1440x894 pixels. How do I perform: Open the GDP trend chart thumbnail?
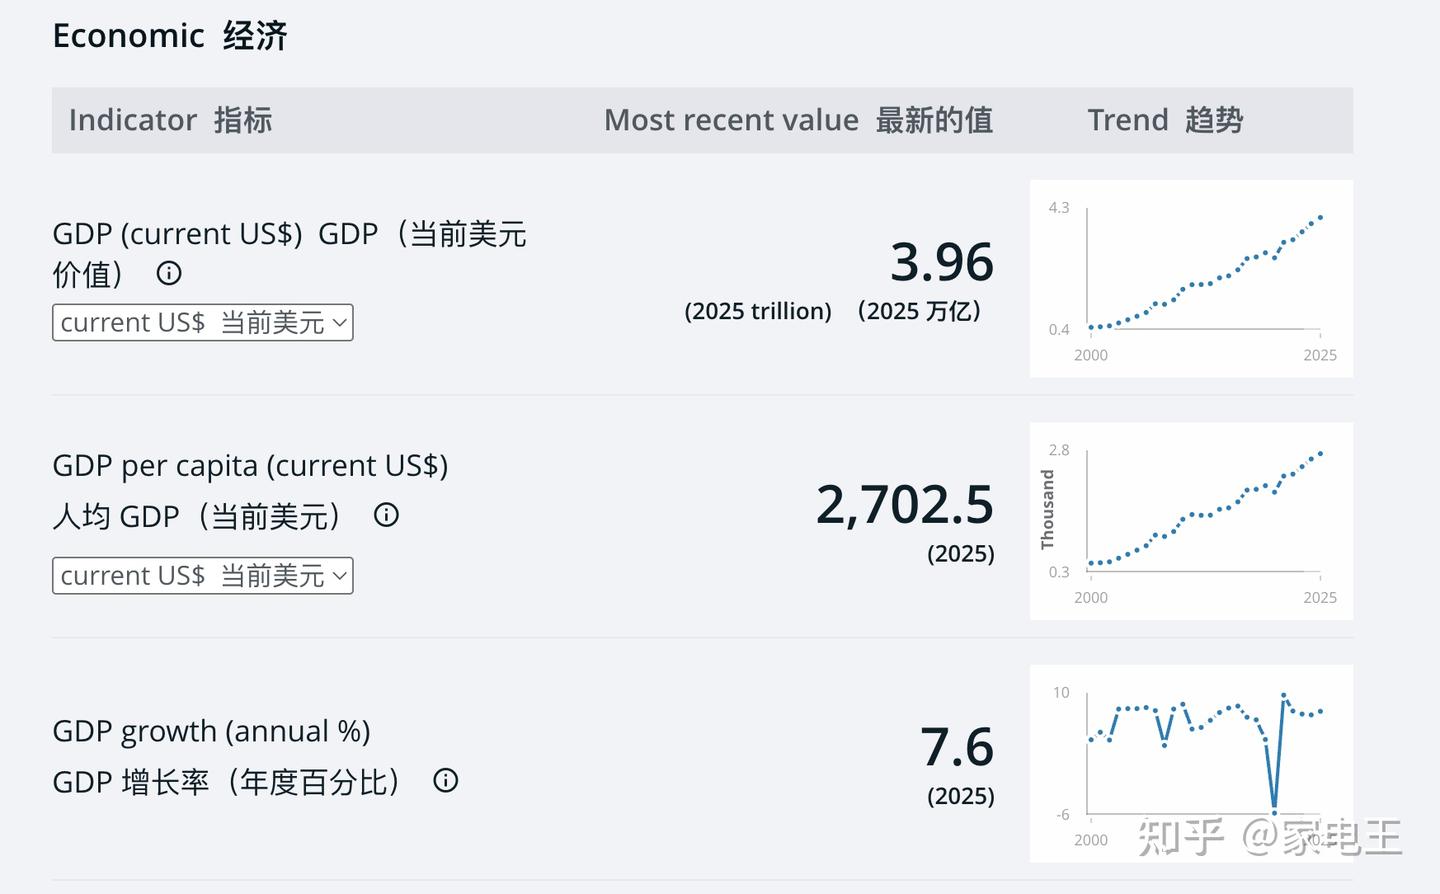1191,279
